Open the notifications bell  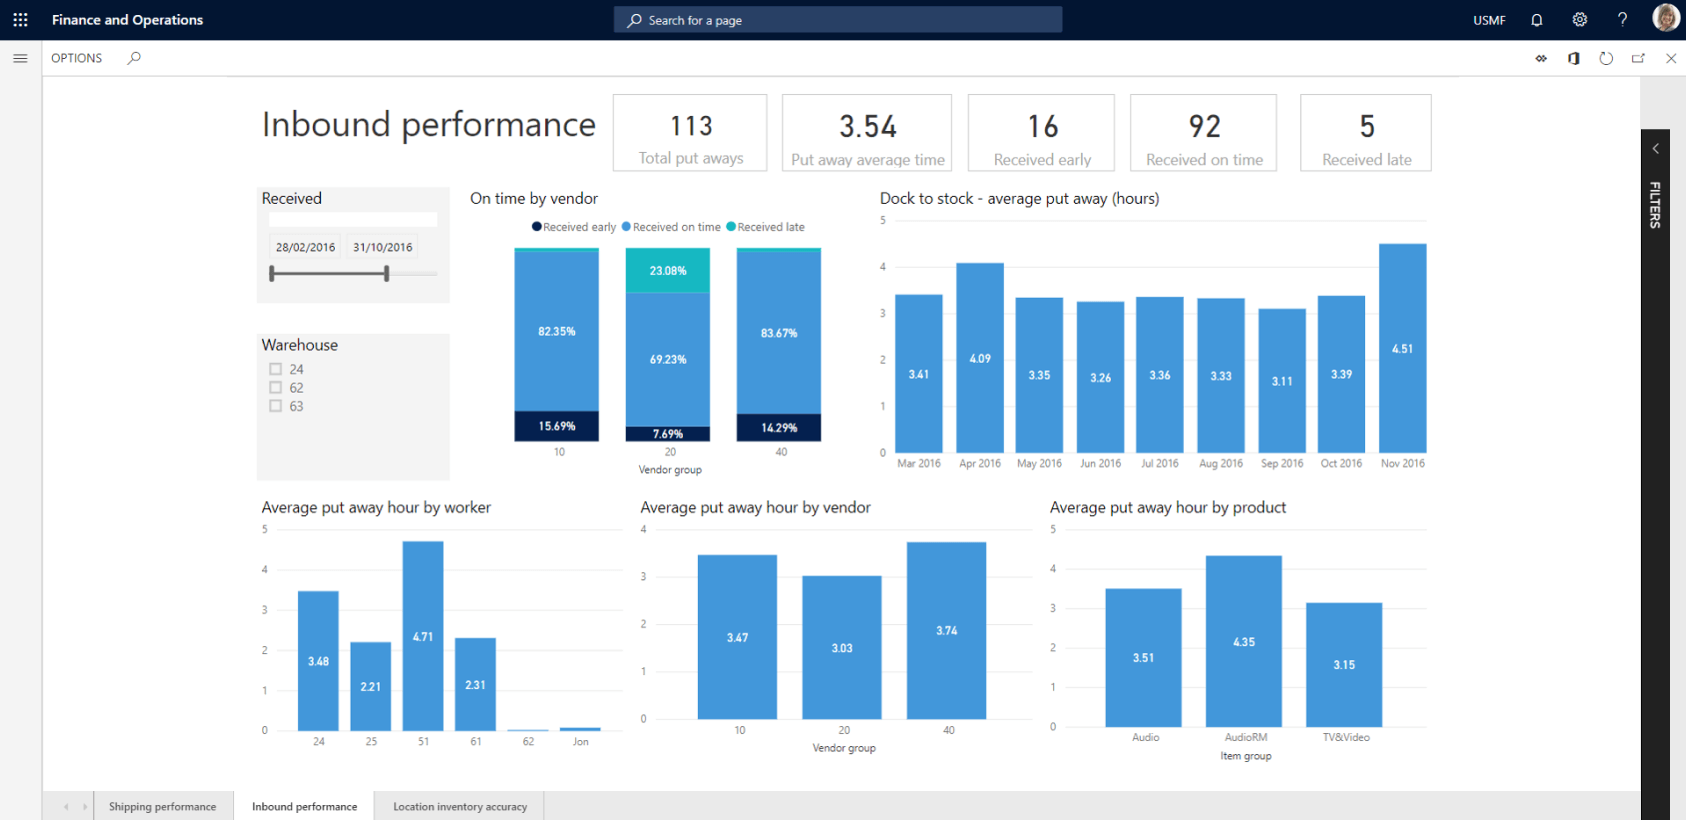1537,20
